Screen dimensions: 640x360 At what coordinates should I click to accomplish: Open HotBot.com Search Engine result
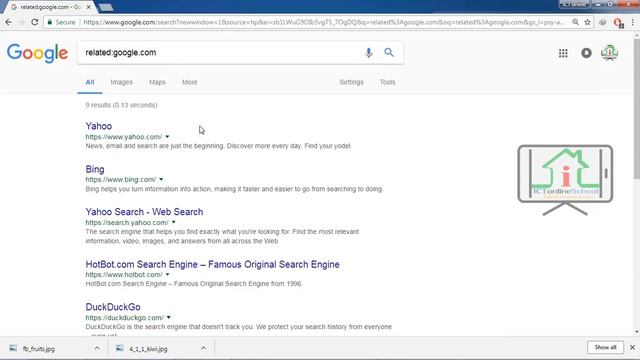[x=212, y=264]
